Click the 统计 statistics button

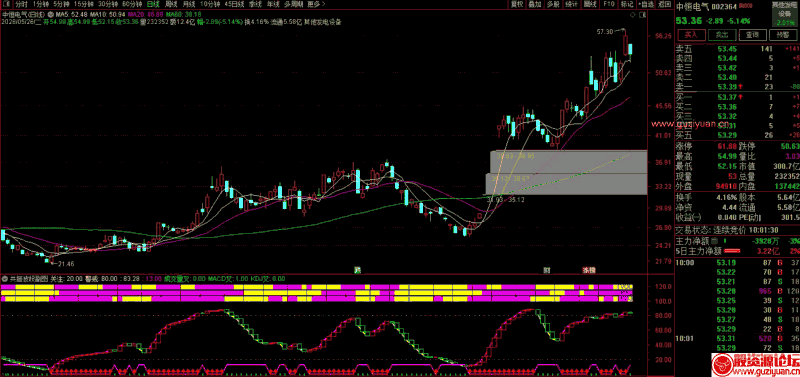click(x=571, y=5)
